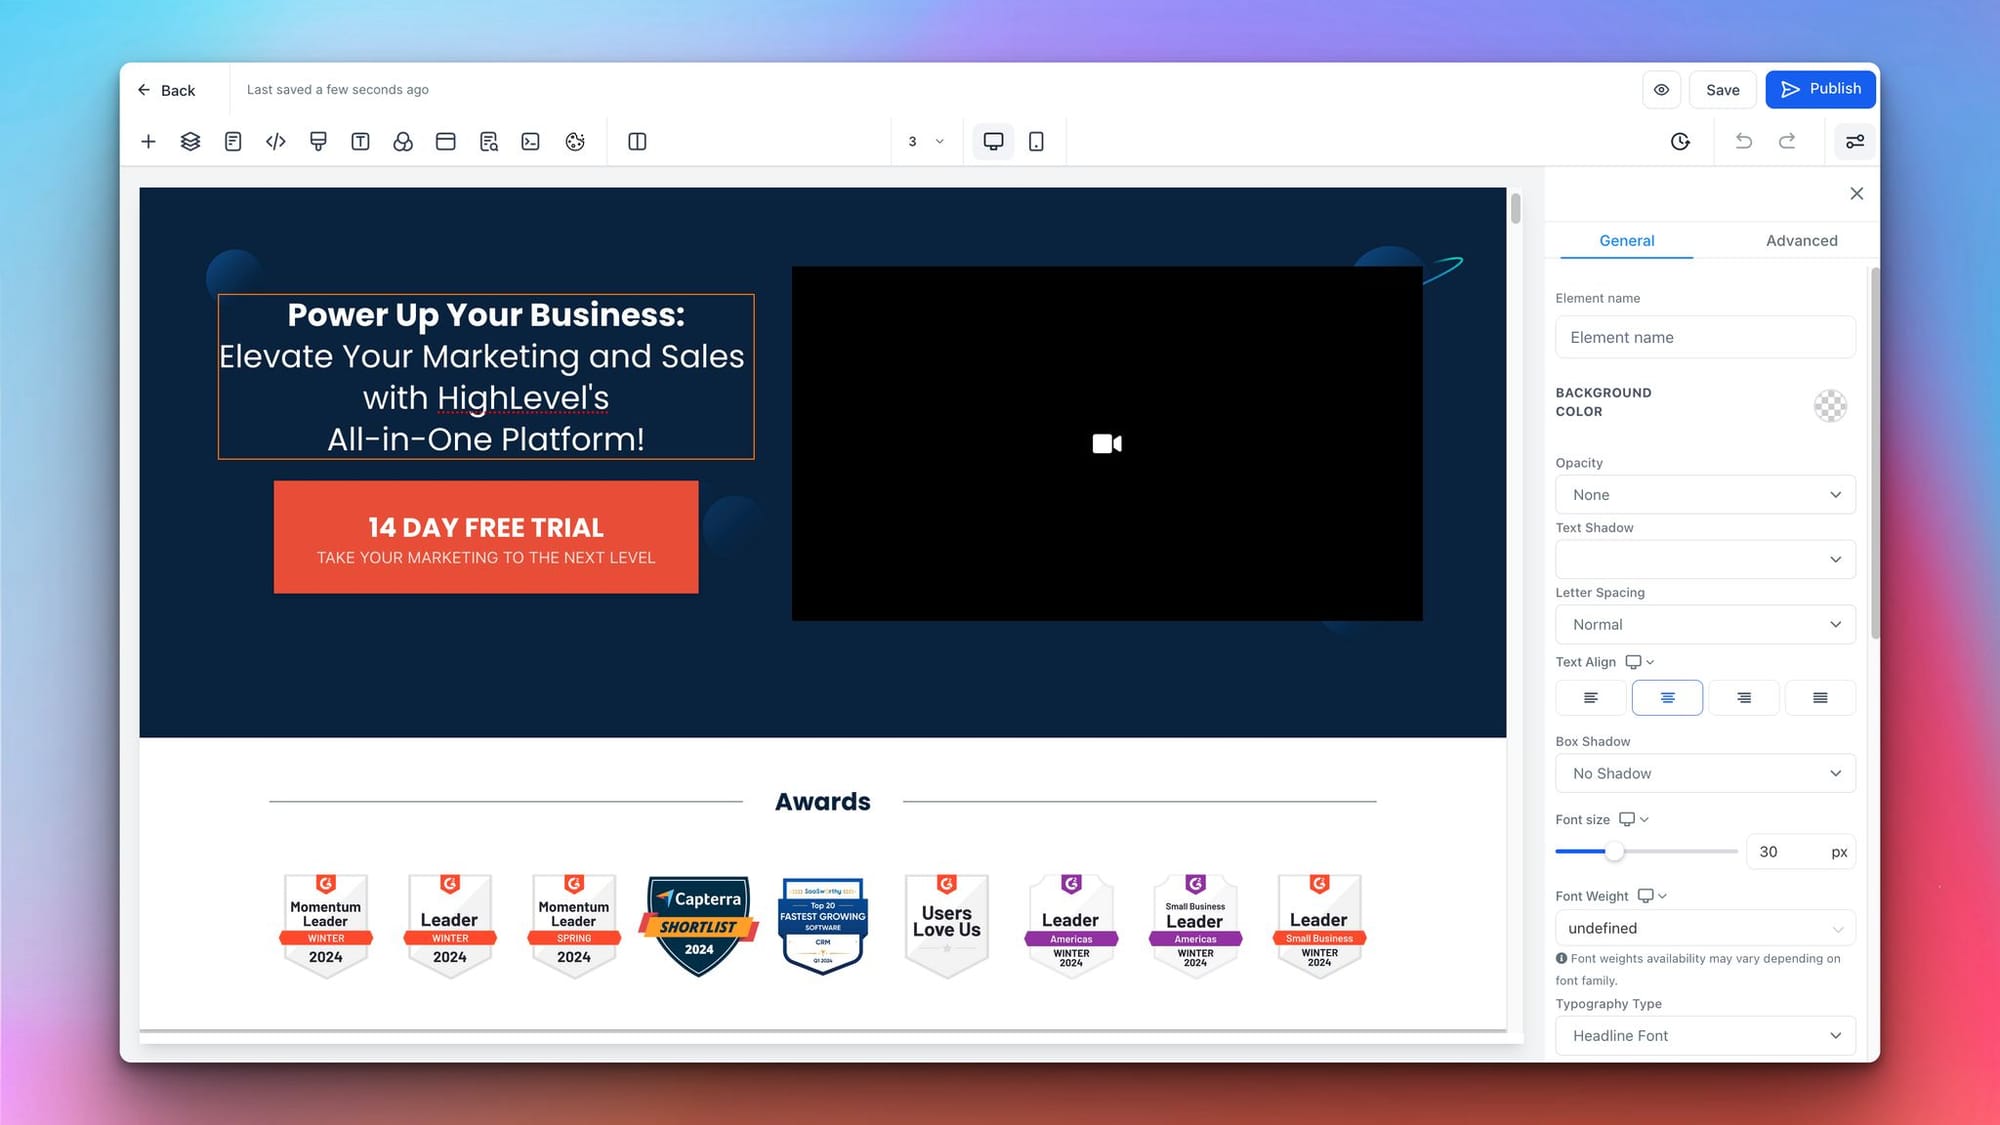Click the typography T icon
Viewport: 2000px width, 1125px height.
[x=360, y=141]
